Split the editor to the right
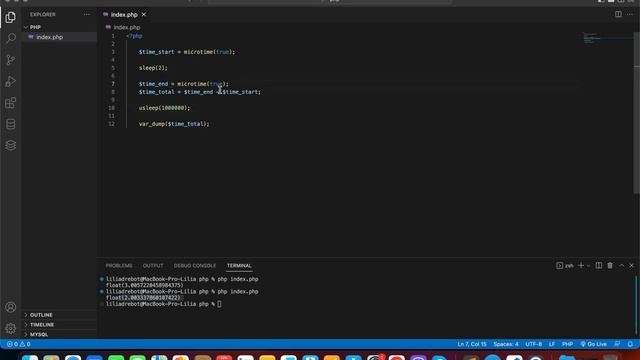This screenshot has width=640, height=360. point(618,14)
